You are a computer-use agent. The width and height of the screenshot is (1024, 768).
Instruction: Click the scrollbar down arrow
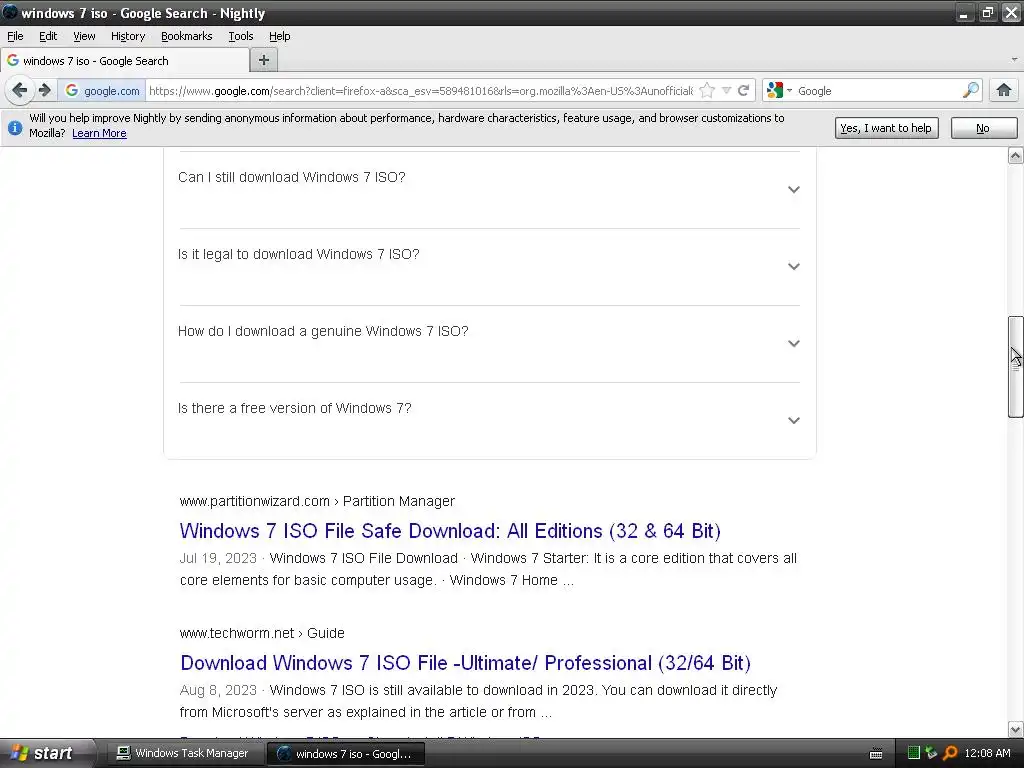pos(1015,729)
